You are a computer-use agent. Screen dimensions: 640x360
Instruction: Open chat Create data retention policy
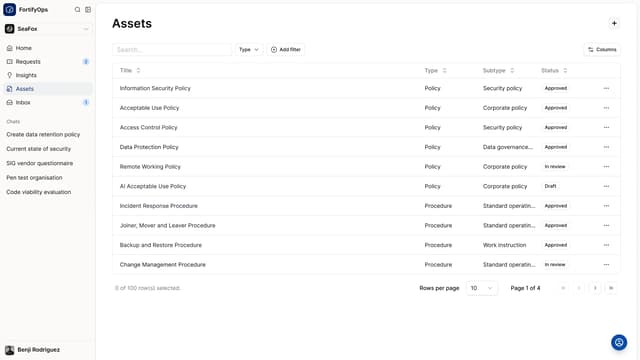pyautogui.click(x=43, y=134)
